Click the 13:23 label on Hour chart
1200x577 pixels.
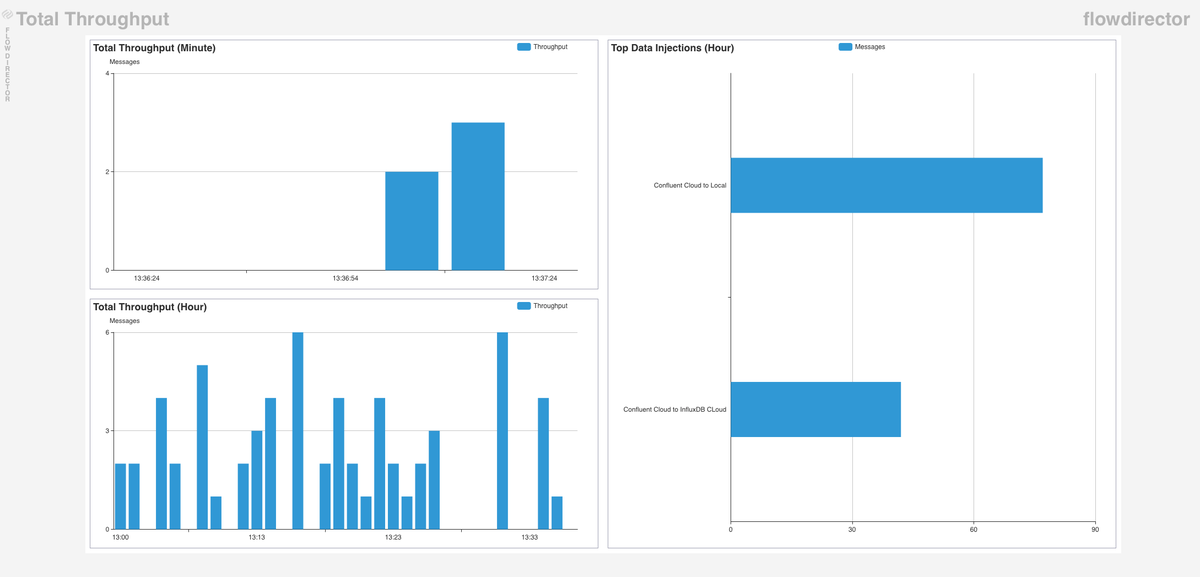[x=393, y=537]
